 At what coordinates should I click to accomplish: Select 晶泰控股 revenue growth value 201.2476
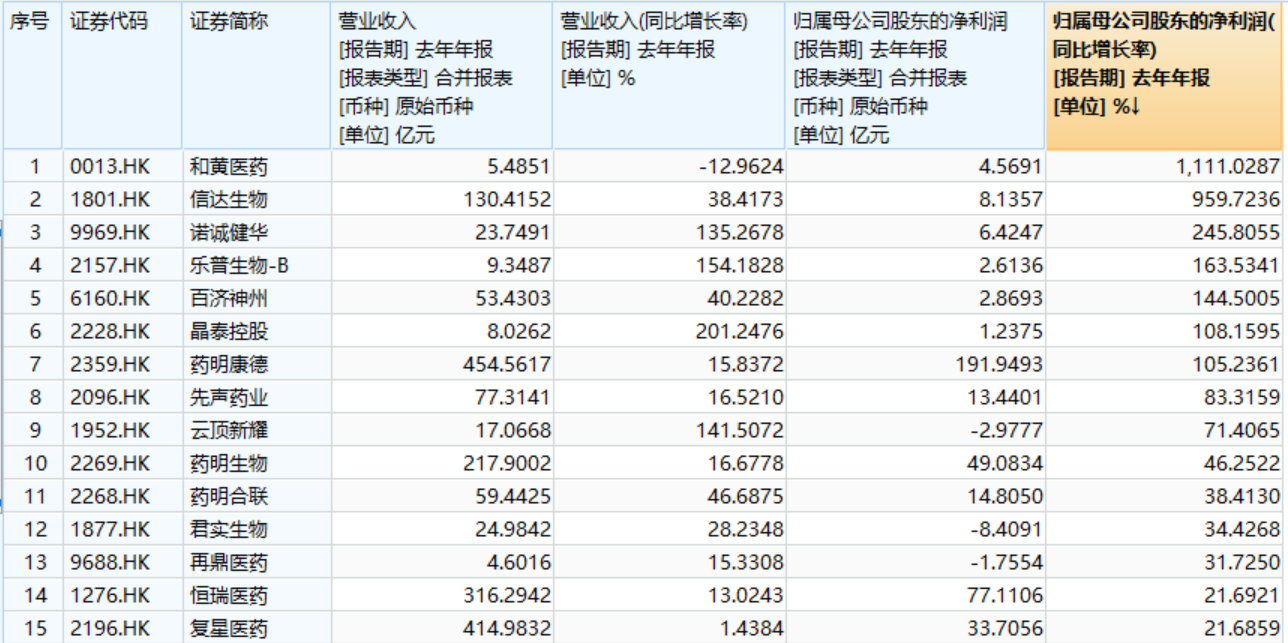point(742,331)
